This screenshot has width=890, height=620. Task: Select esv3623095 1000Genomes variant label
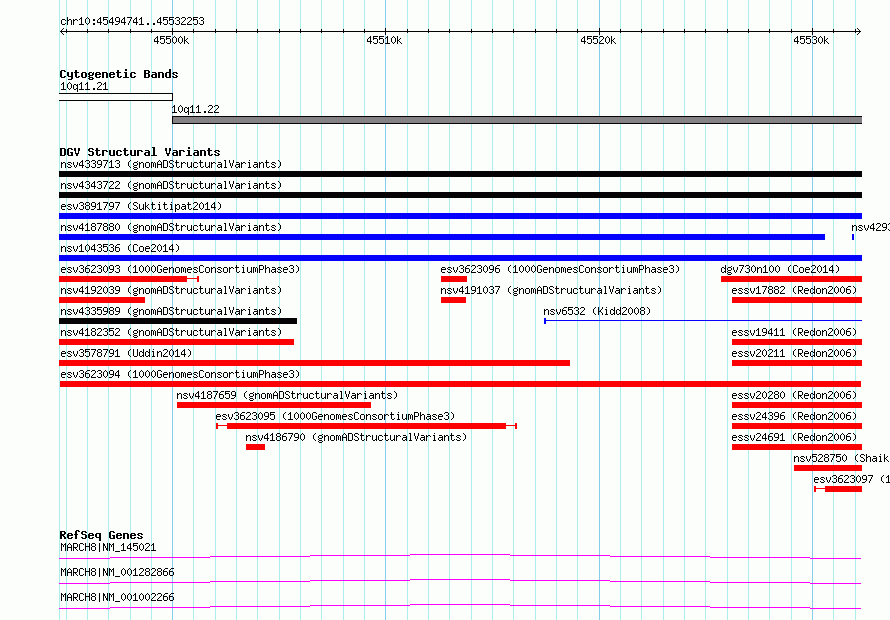(335, 416)
